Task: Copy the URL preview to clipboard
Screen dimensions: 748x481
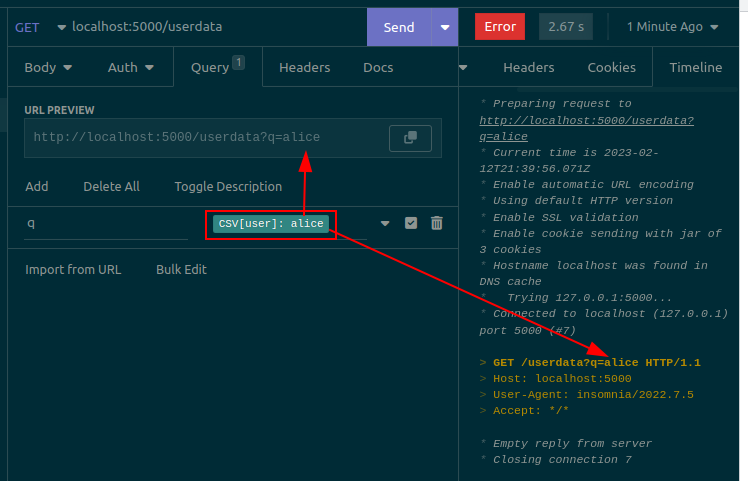Action: point(410,138)
